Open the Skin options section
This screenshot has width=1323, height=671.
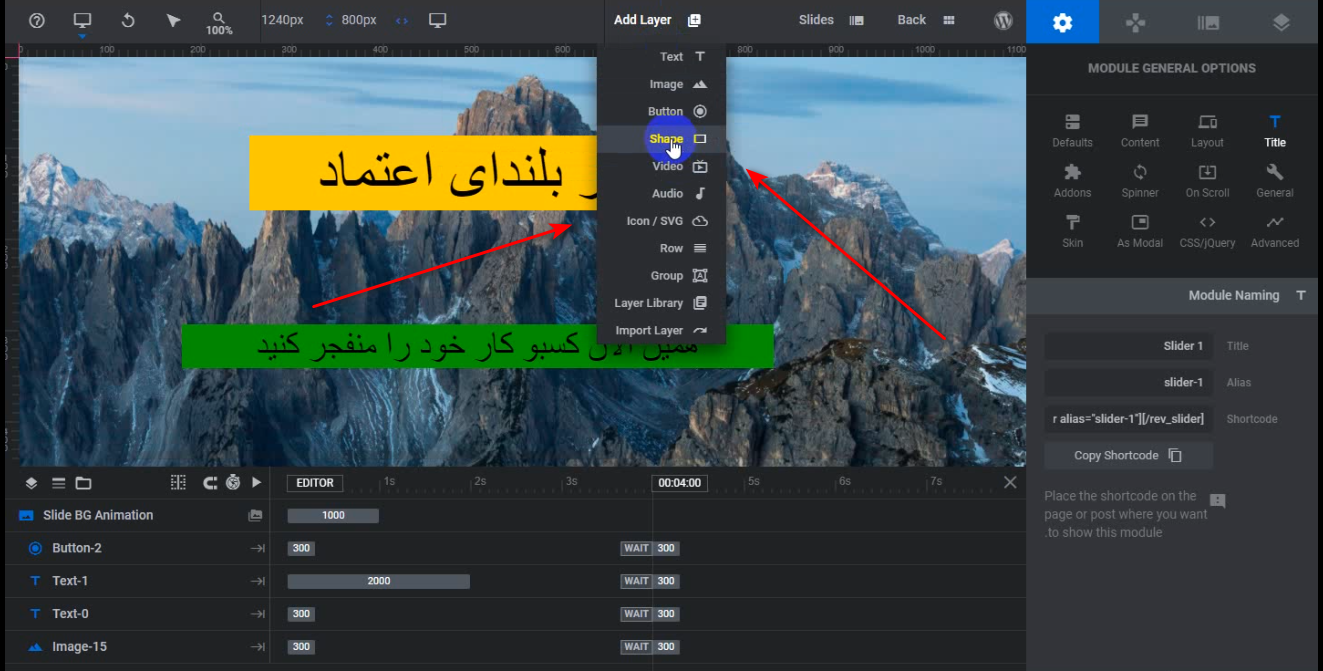[x=1072, y=231]
